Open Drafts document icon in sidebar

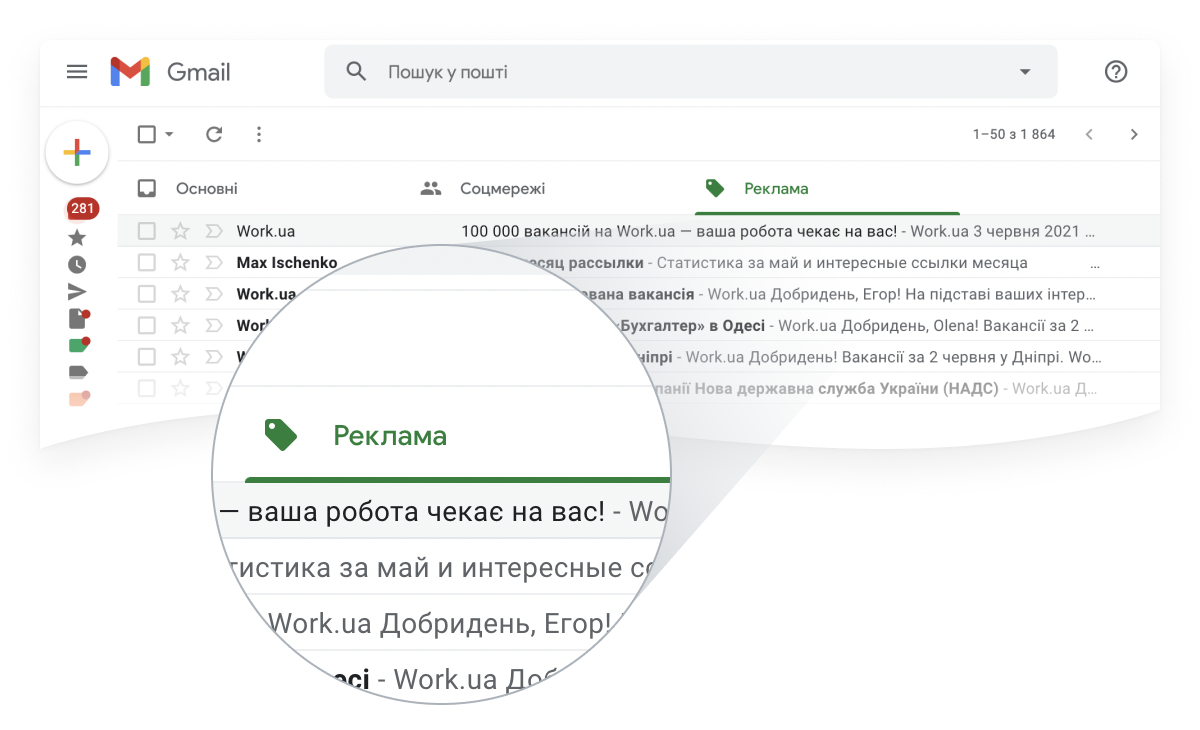[x=78, y=319]
